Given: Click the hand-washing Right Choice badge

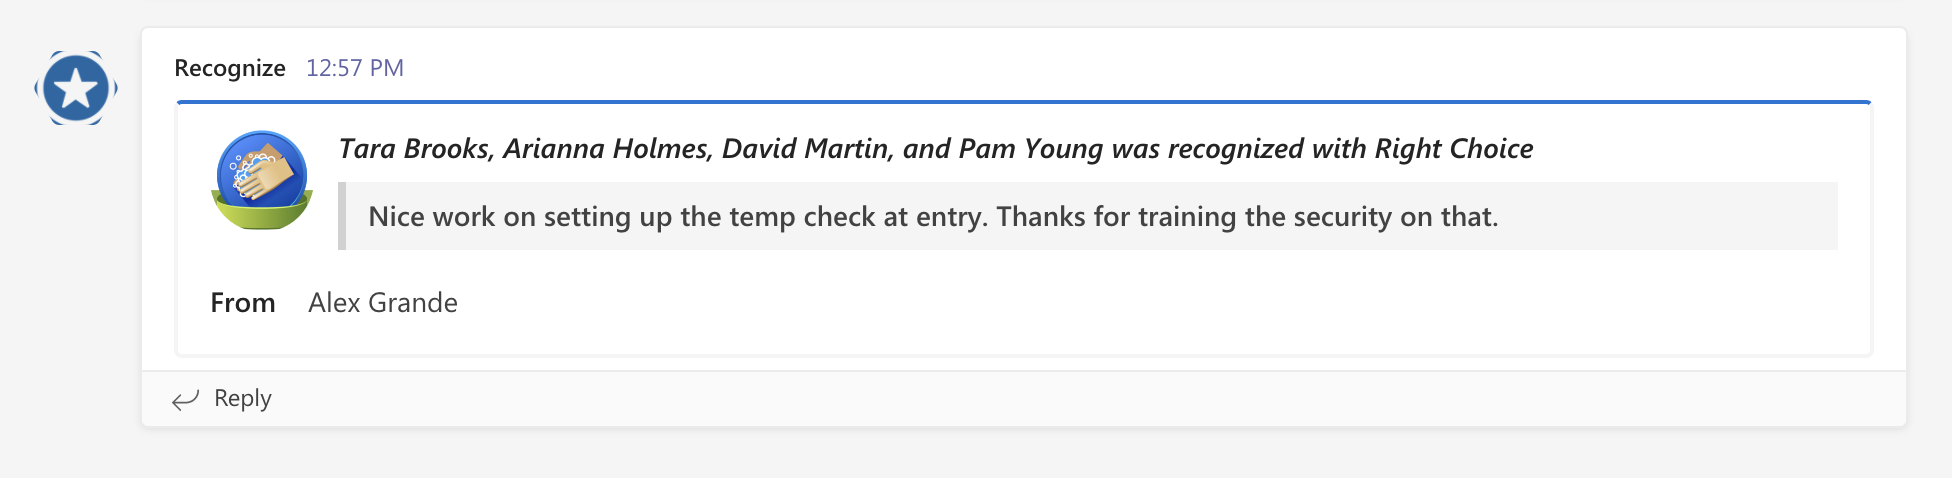Looking at the screenshot, I should [x=262, y=181].
